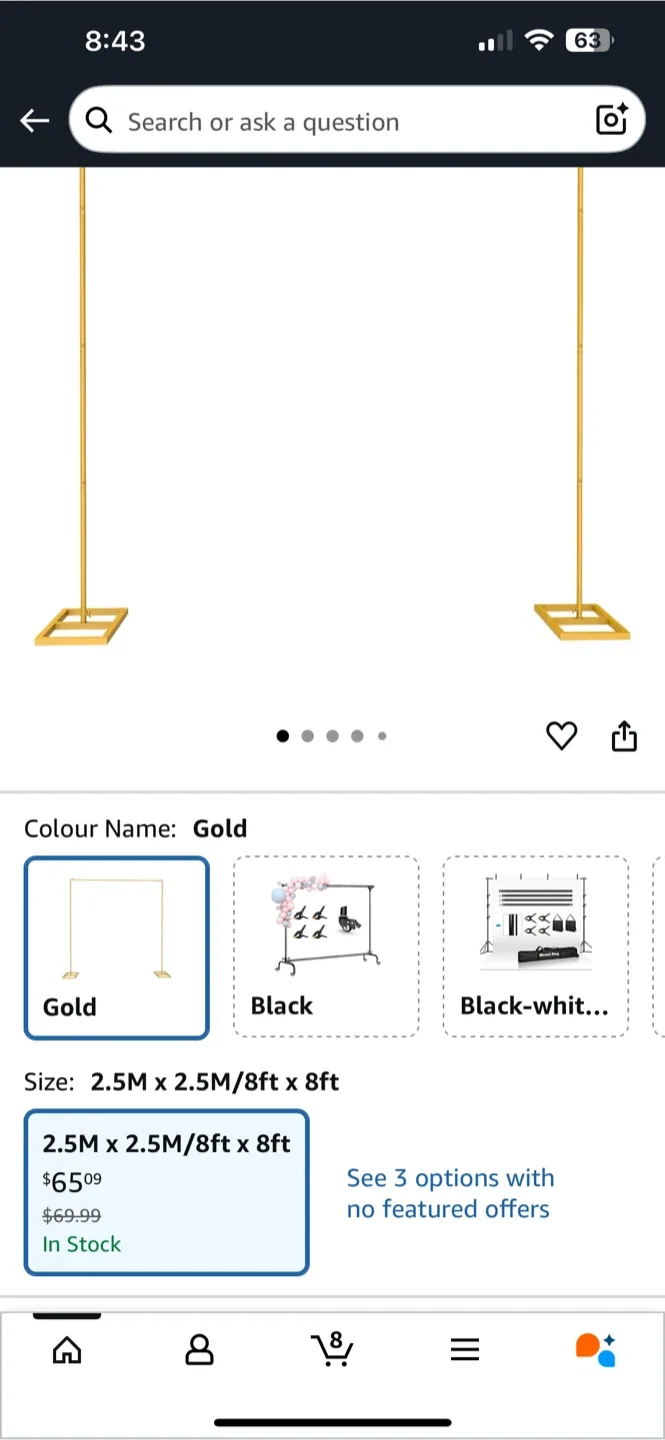Open the shopping cart showing 8 items
The image size is (665, 1440).
coord(332,1350)
